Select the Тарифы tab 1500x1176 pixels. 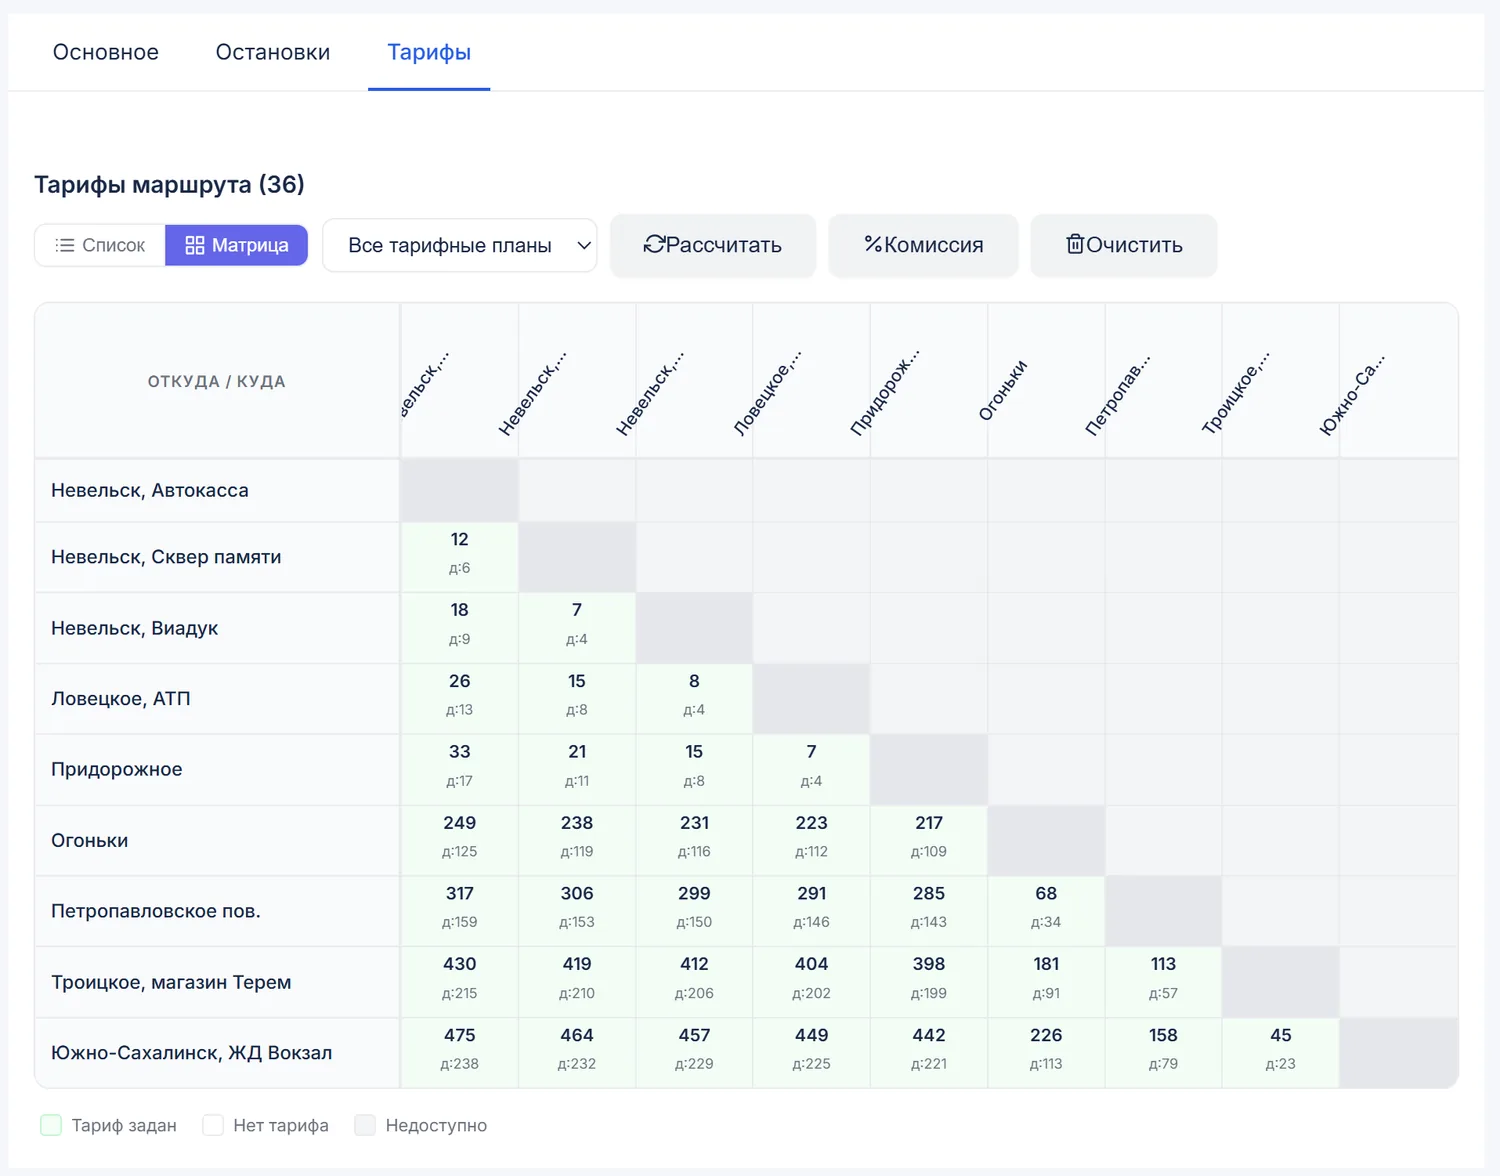point(429,52)
